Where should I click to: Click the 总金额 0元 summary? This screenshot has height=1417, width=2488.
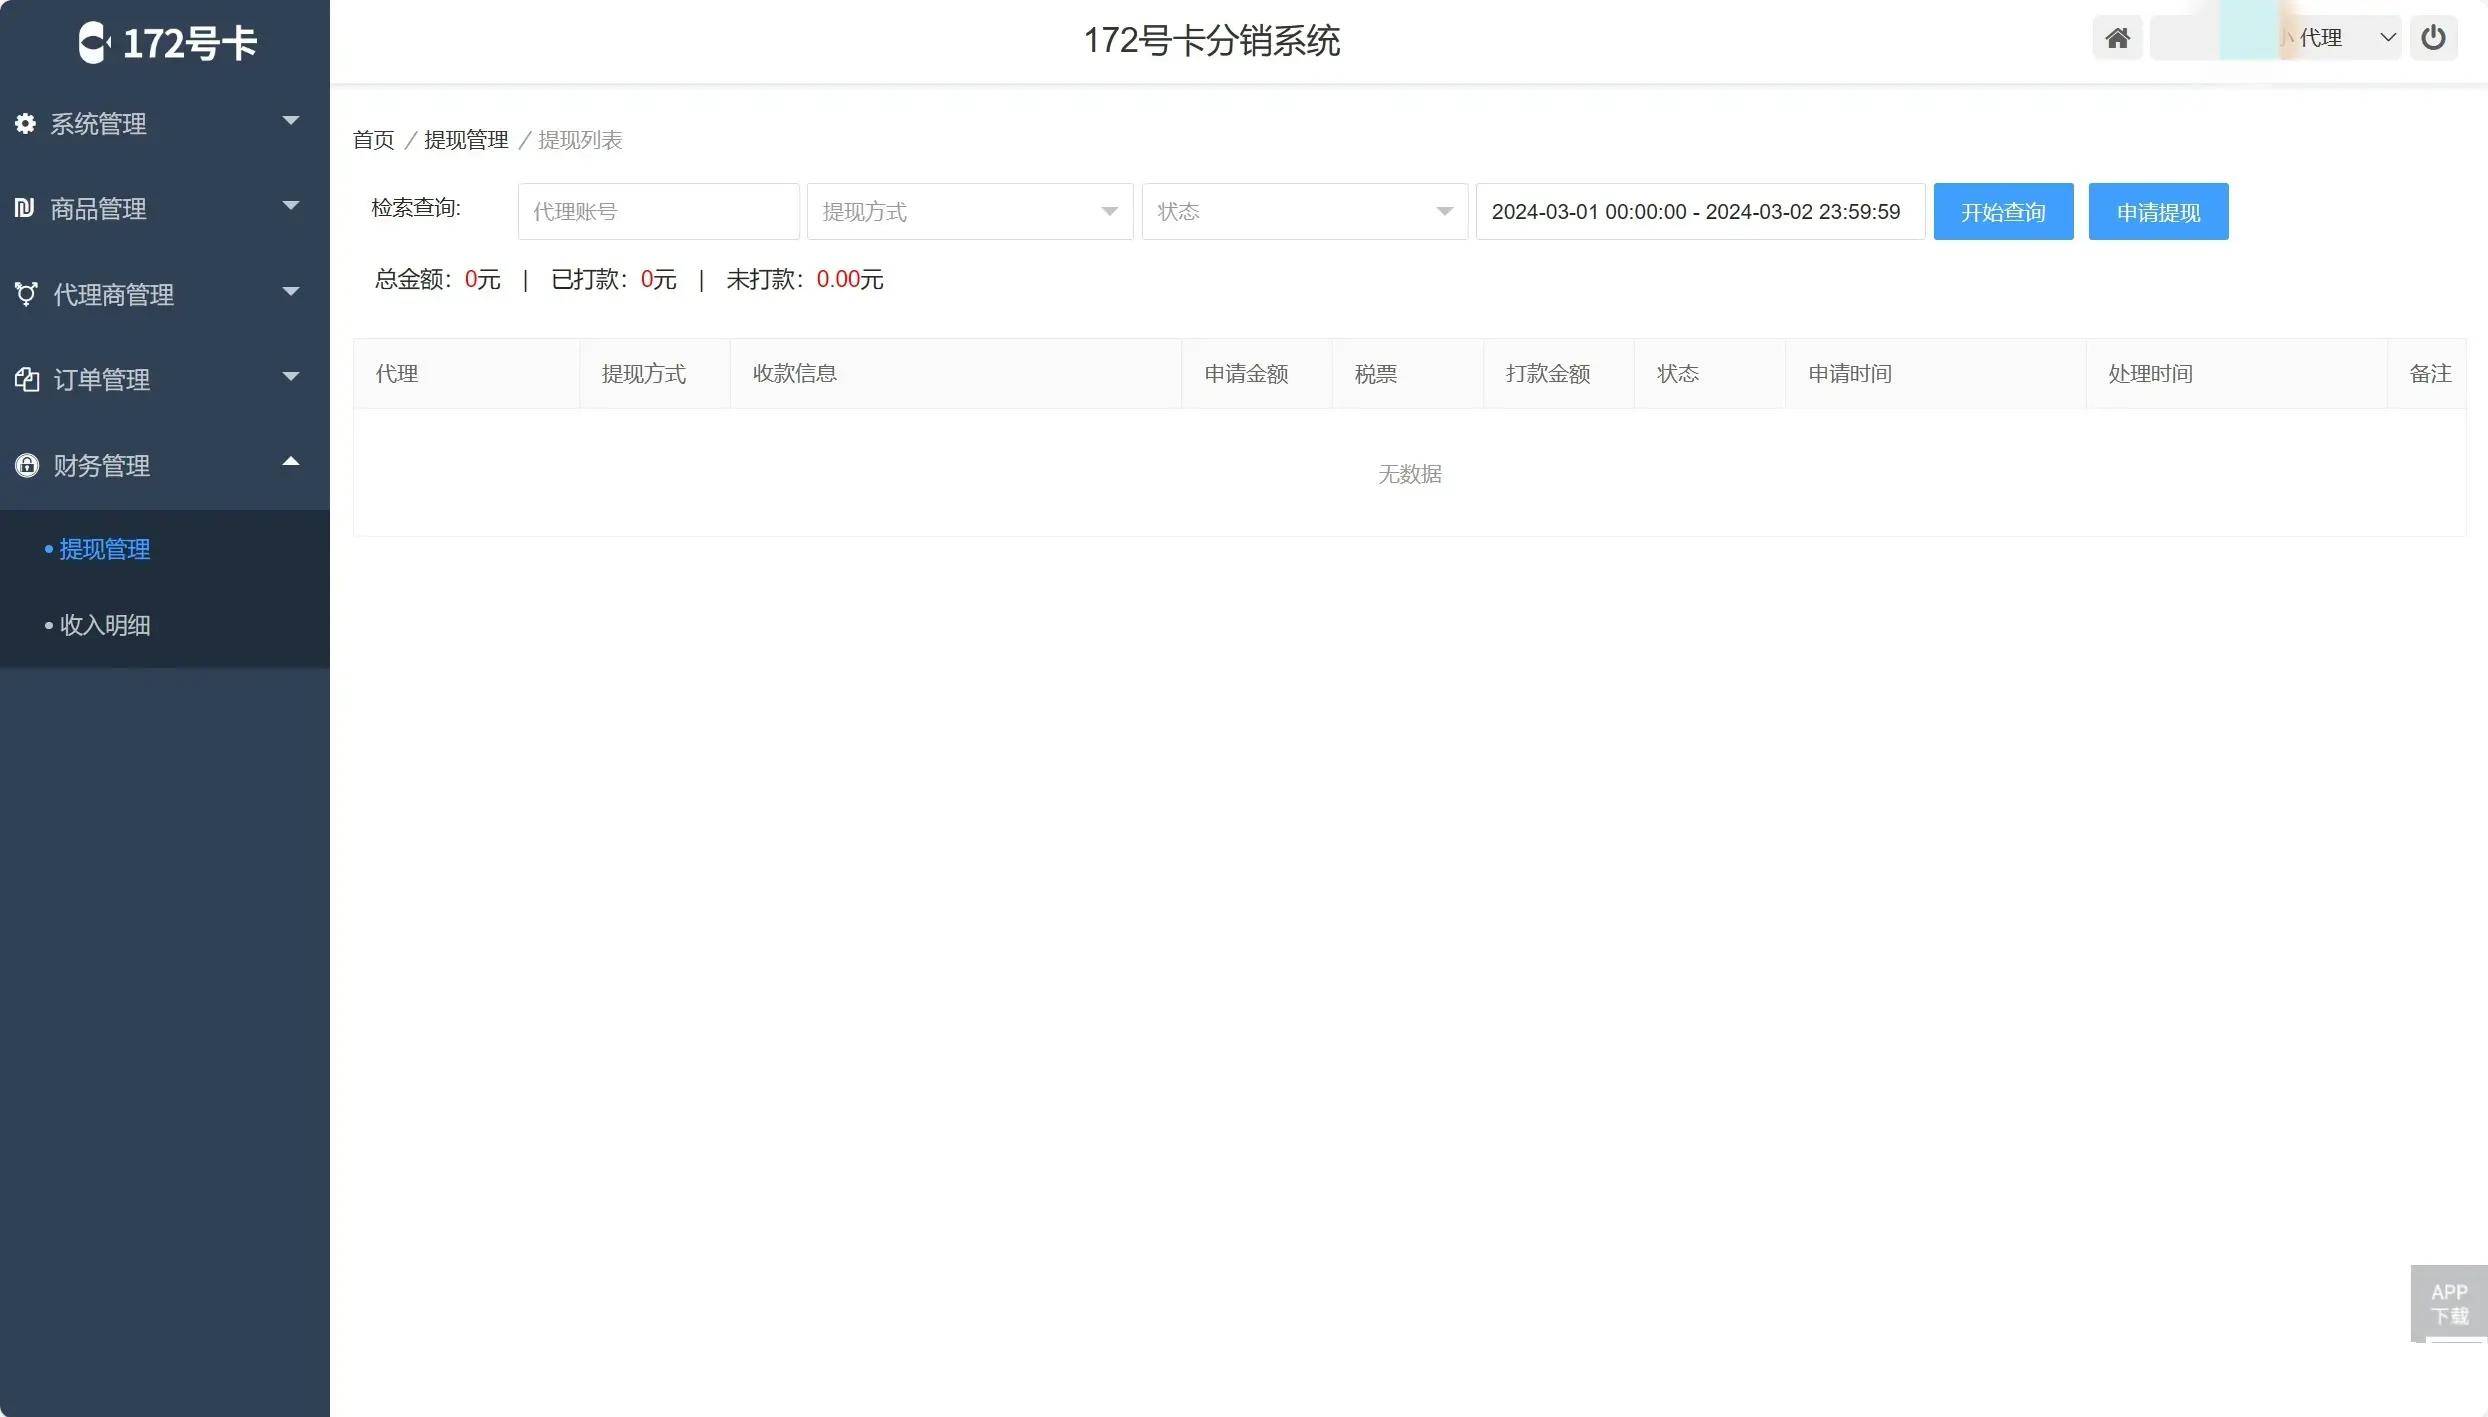pyautogui.click(x=437, y=279)
